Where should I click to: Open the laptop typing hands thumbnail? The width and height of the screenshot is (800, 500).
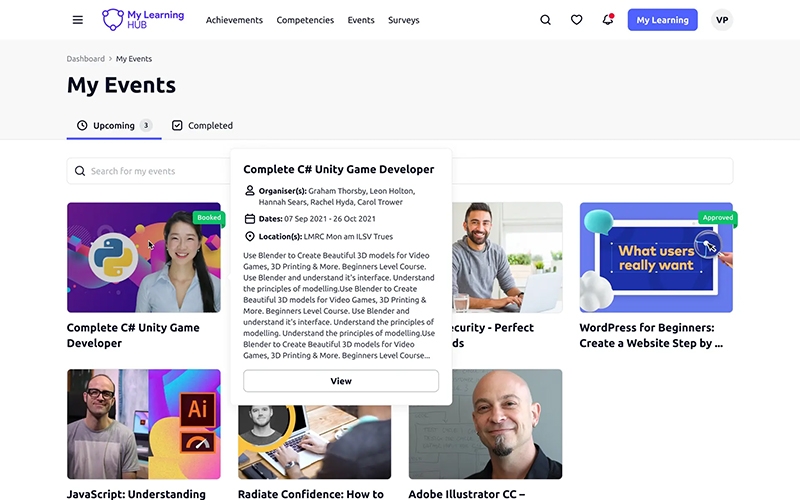coord(314,442)
